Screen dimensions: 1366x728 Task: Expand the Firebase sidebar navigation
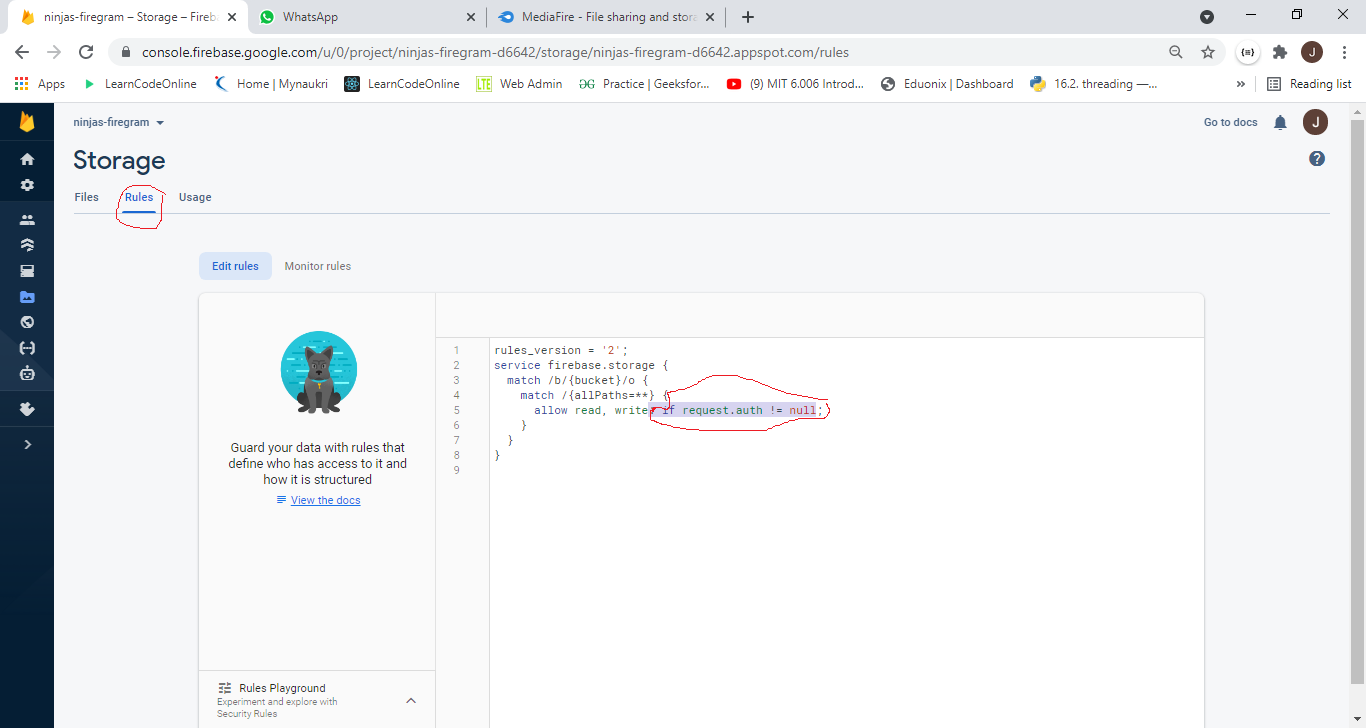[x=27, y=444]
